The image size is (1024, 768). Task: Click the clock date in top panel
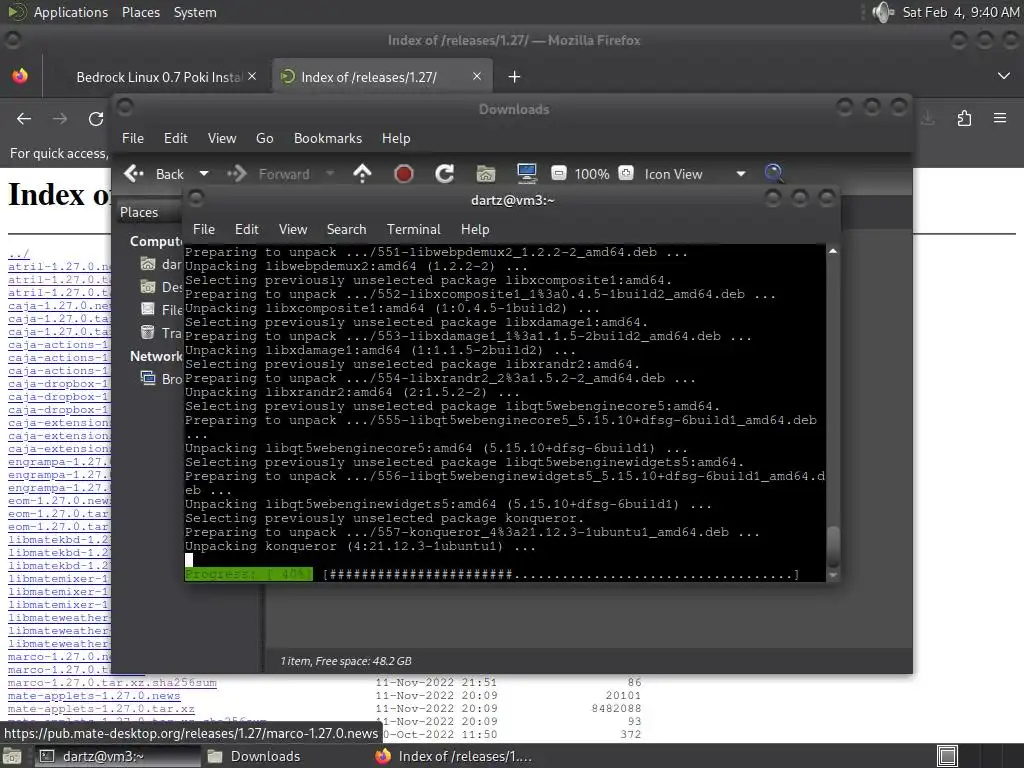(960, 12)
